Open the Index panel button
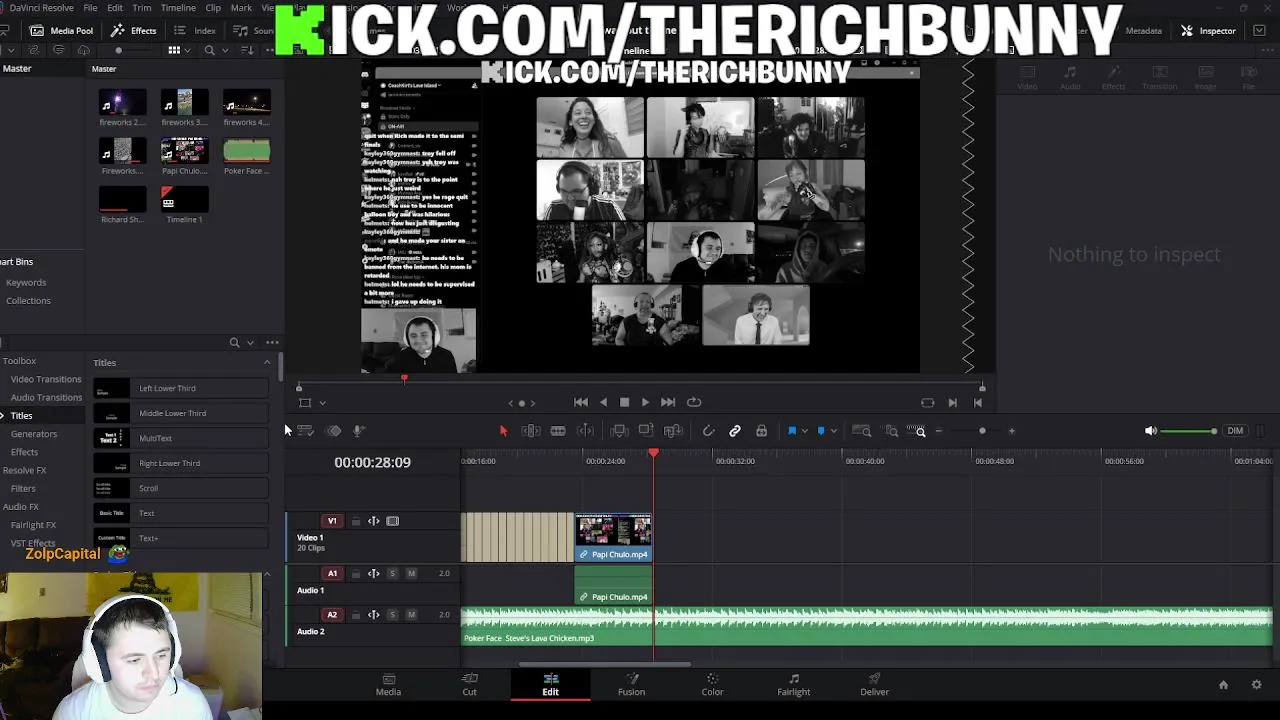 196,31
